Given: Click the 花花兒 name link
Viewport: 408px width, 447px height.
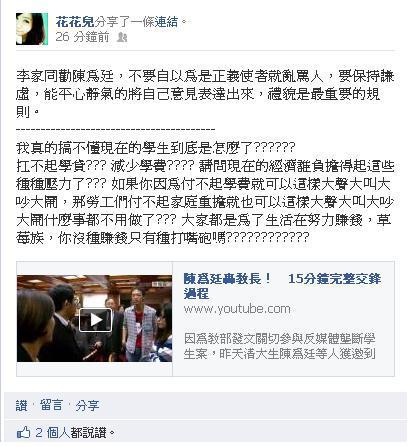Looking at the screenshot, I should 75,22.
